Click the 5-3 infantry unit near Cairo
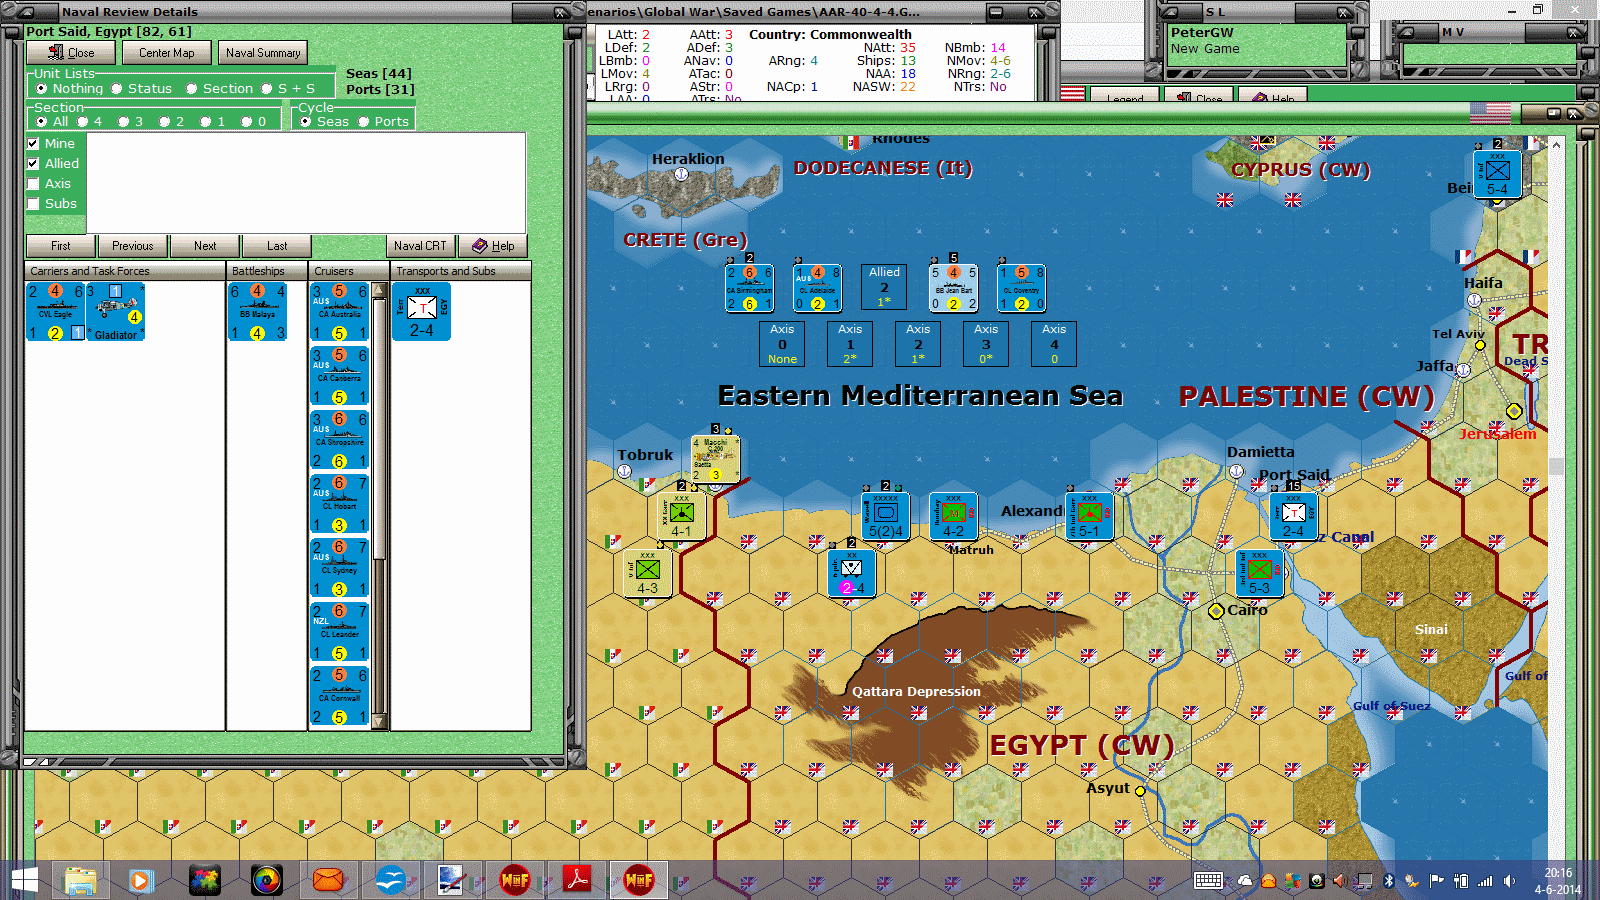This screenshot has width=1600, height=900. pyautogui.click(x=1259, y=573)
